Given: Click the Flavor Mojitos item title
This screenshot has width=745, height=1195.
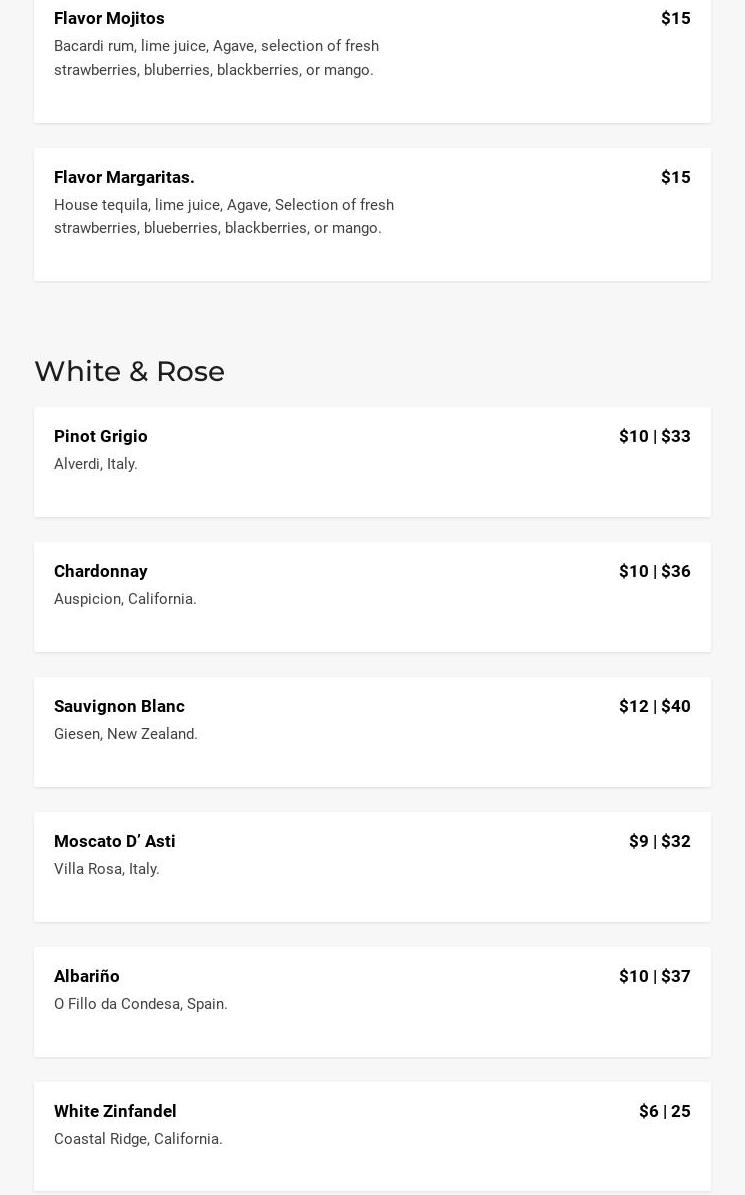Looking at the screenshot, I should point(109,18).
